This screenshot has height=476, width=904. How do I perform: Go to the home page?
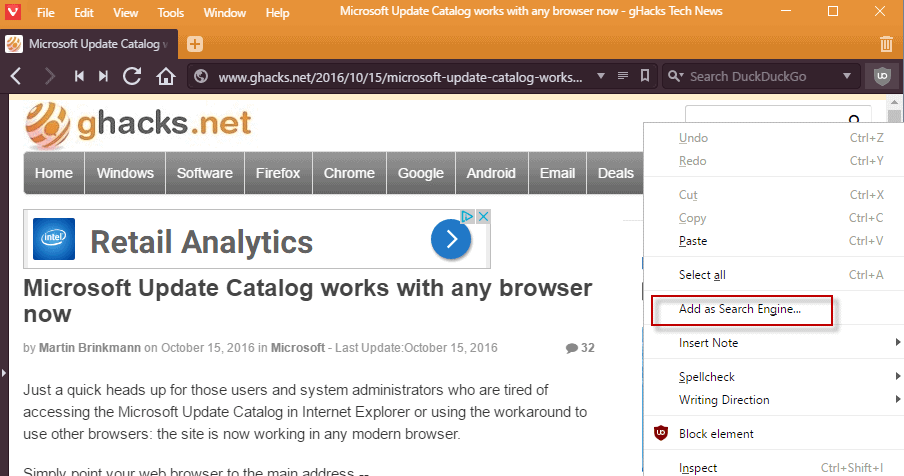(166, 76)
